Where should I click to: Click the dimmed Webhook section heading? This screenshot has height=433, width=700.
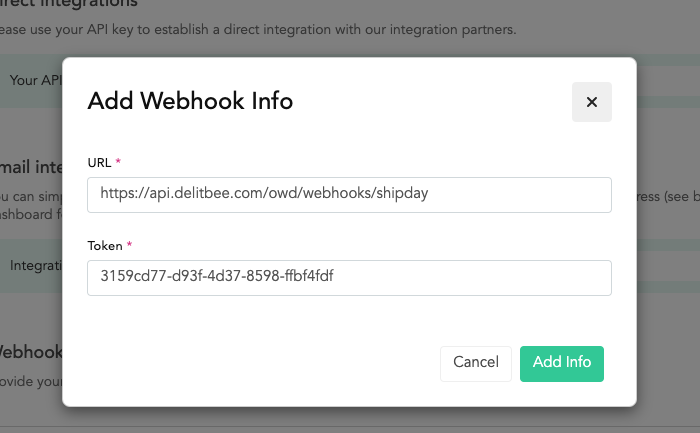(31, 352)
